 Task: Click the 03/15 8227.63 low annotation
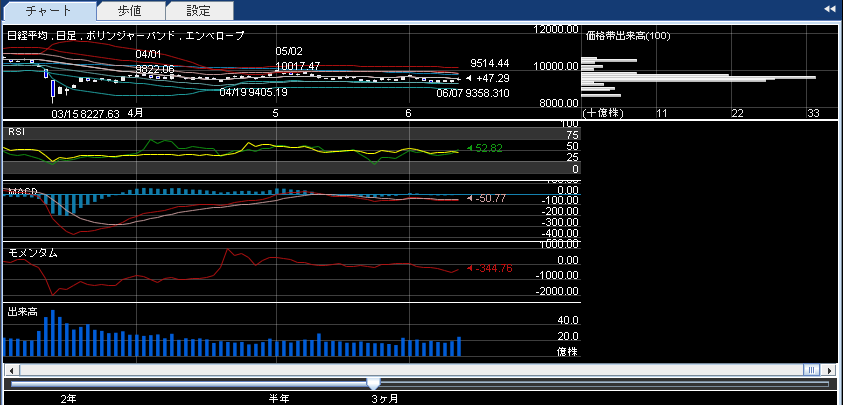pos(85,114)
